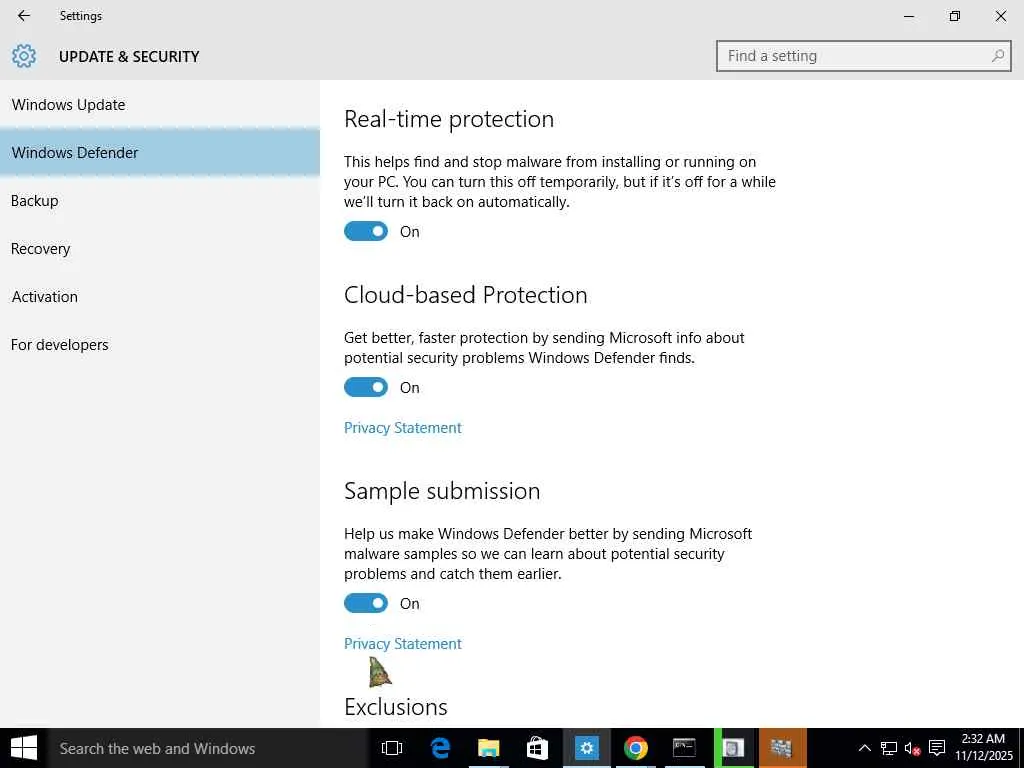Turn off Sample submission toggle
The height and width of the screenshot is (768, 1024).
(x=366, y=603)
